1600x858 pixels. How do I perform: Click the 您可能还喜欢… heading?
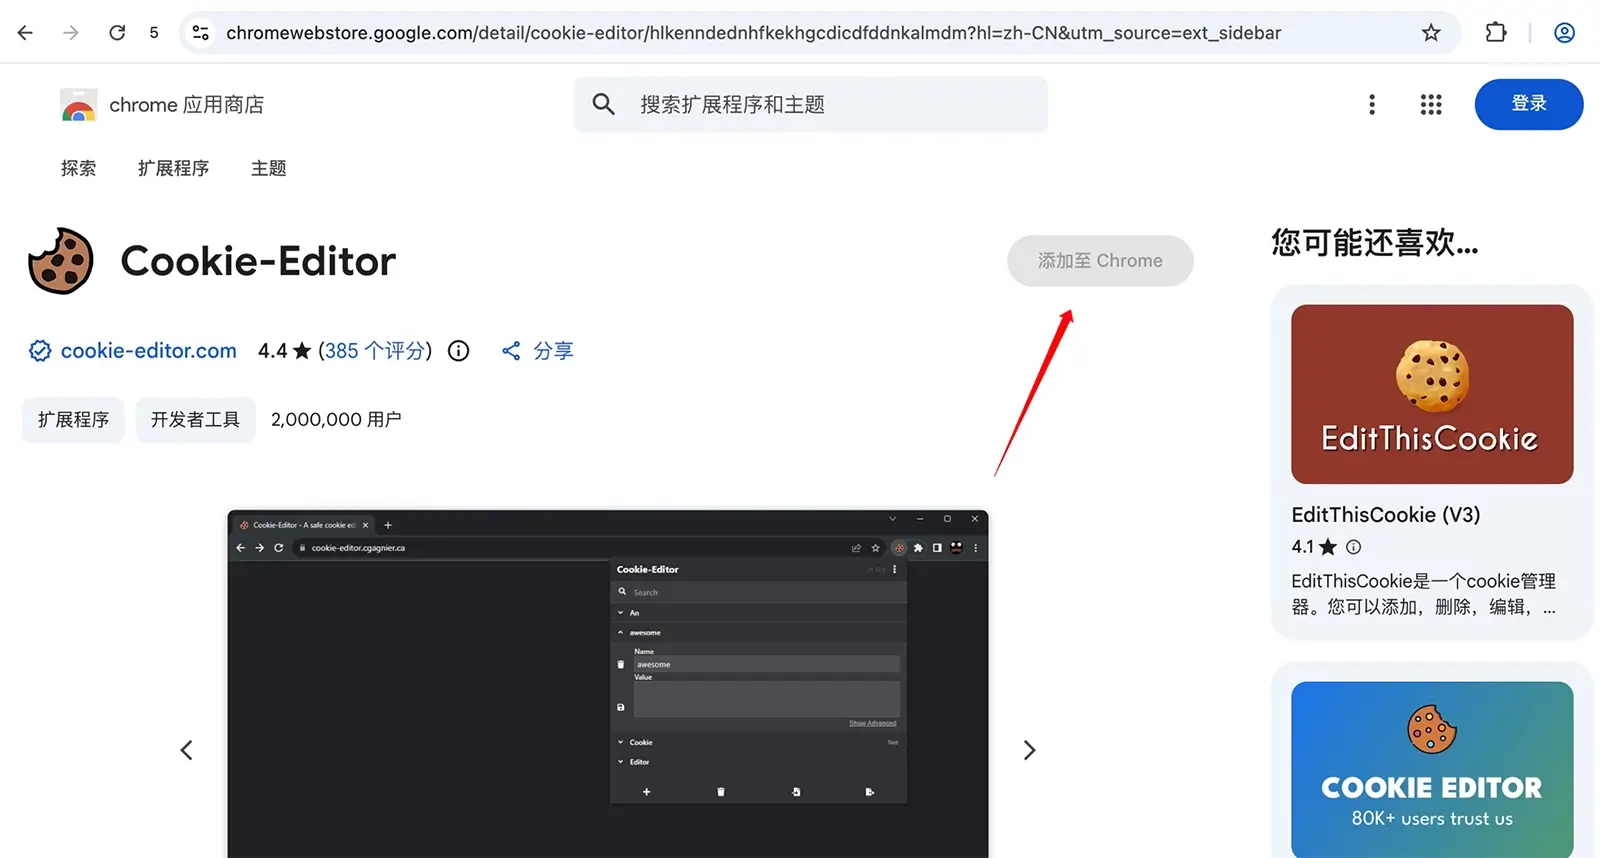1375,243
